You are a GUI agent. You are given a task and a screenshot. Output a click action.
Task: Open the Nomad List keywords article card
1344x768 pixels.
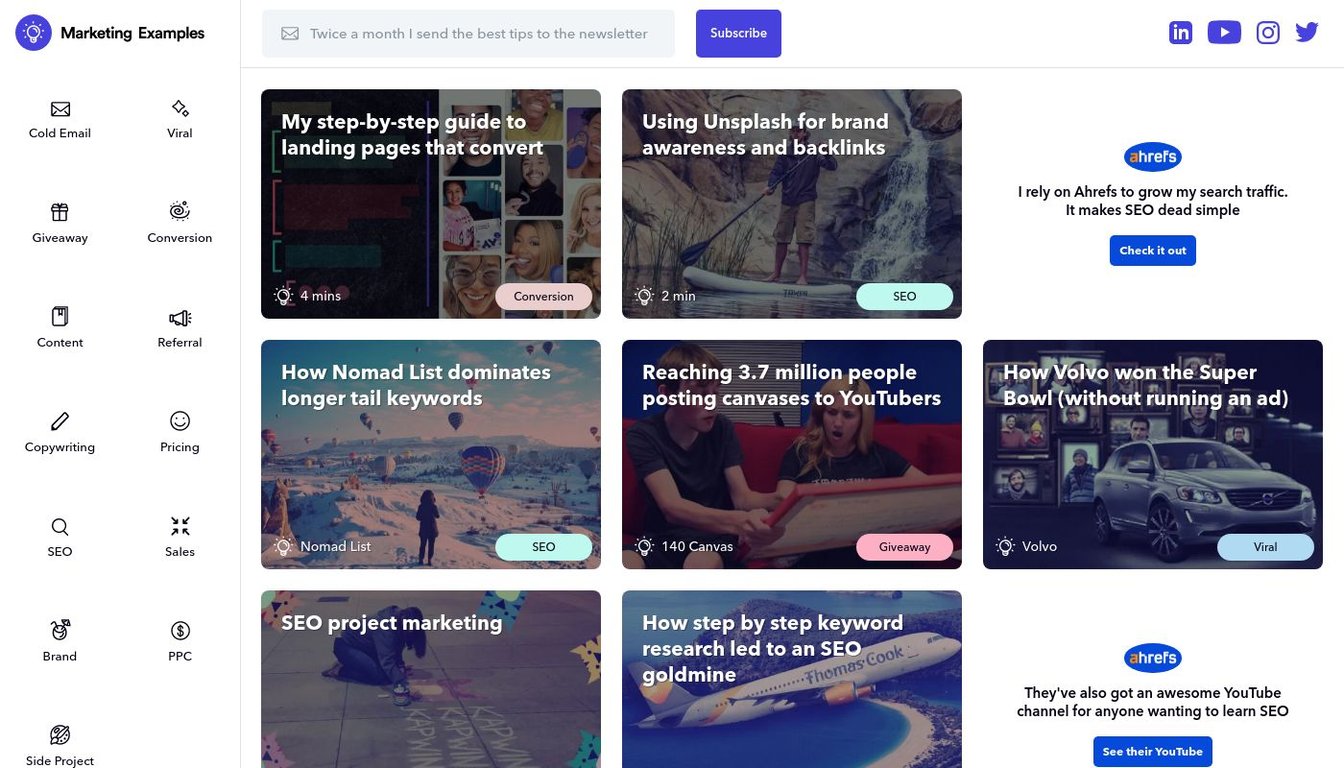(x=431, y=455)
